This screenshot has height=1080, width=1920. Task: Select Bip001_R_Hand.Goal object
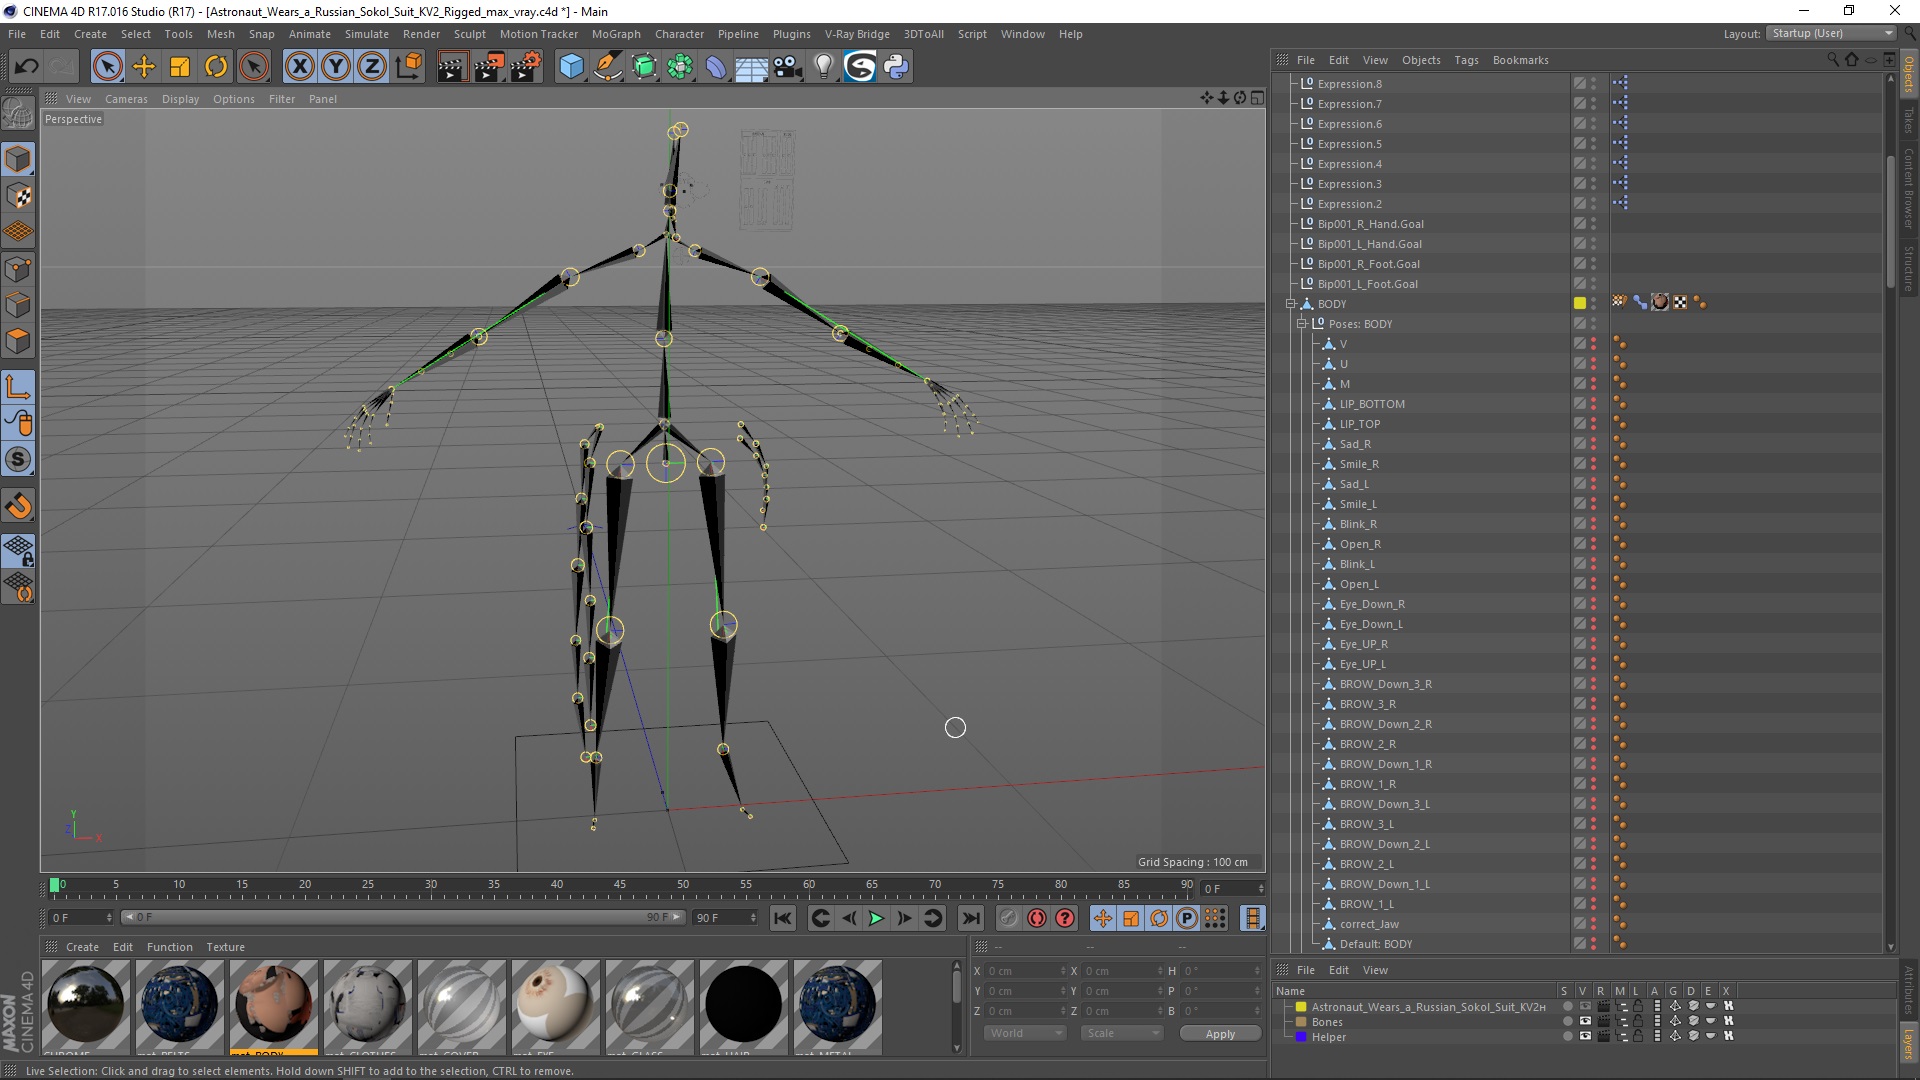pos(1370,224)
